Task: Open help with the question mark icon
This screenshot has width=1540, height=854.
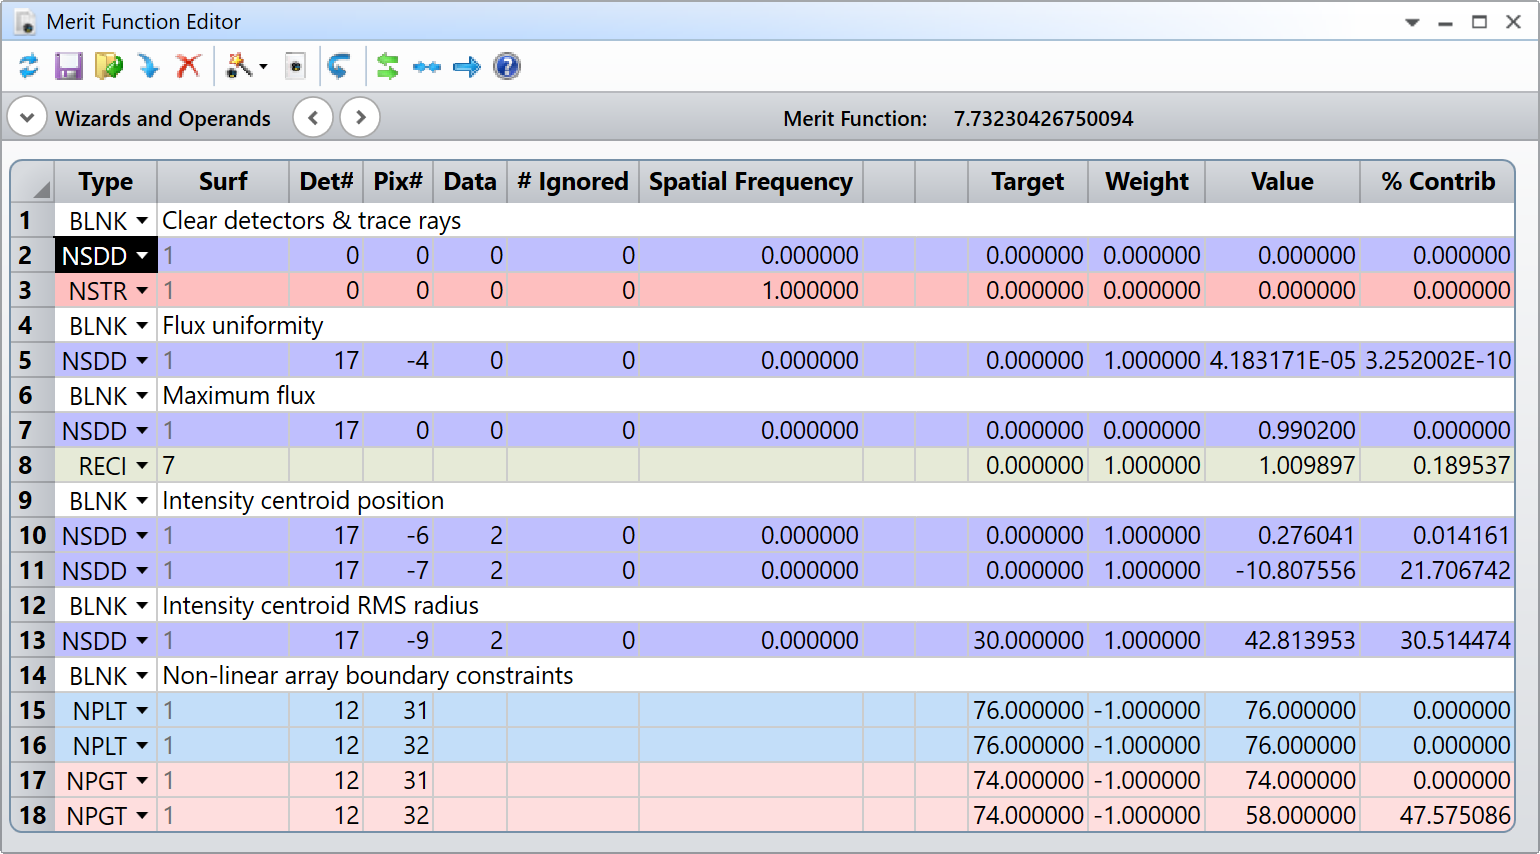Action: tap(507, 67)
